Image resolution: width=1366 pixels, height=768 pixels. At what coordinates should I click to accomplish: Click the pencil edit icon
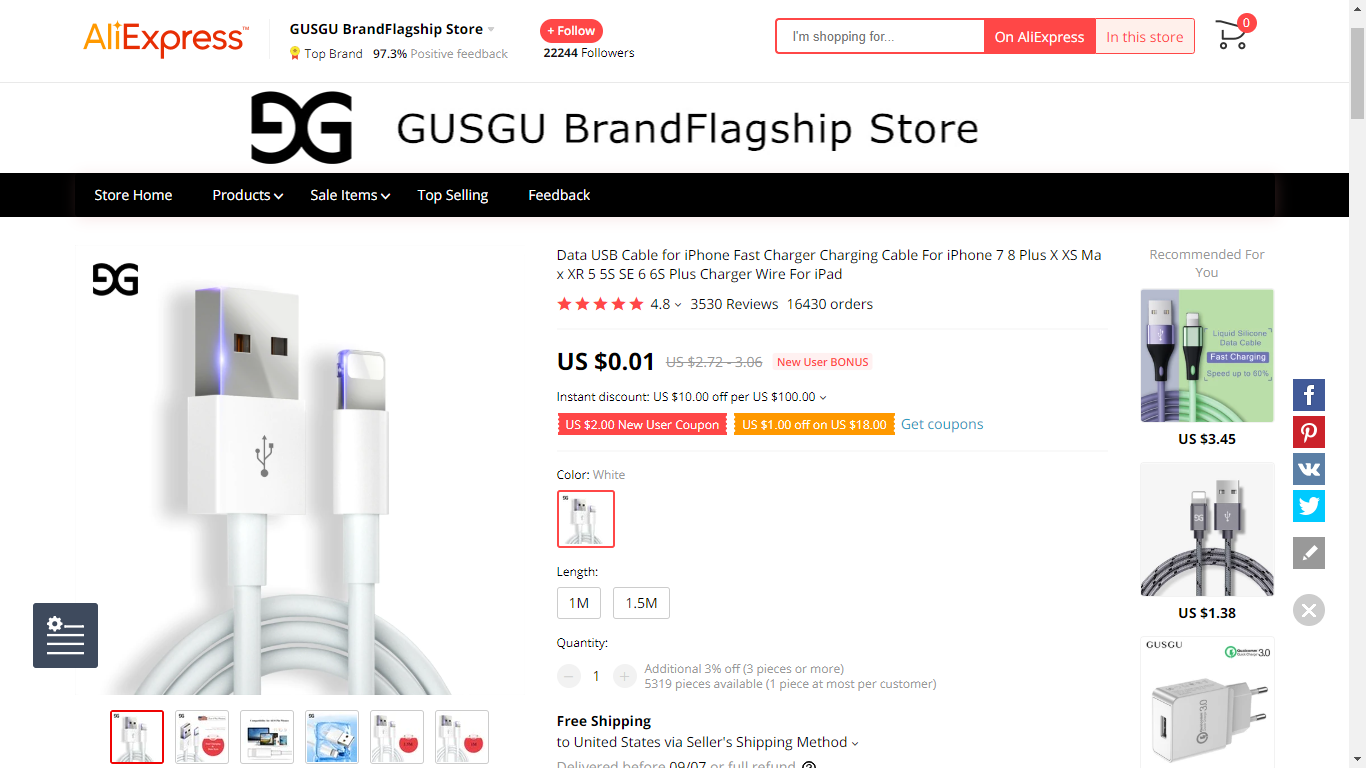1309,553
